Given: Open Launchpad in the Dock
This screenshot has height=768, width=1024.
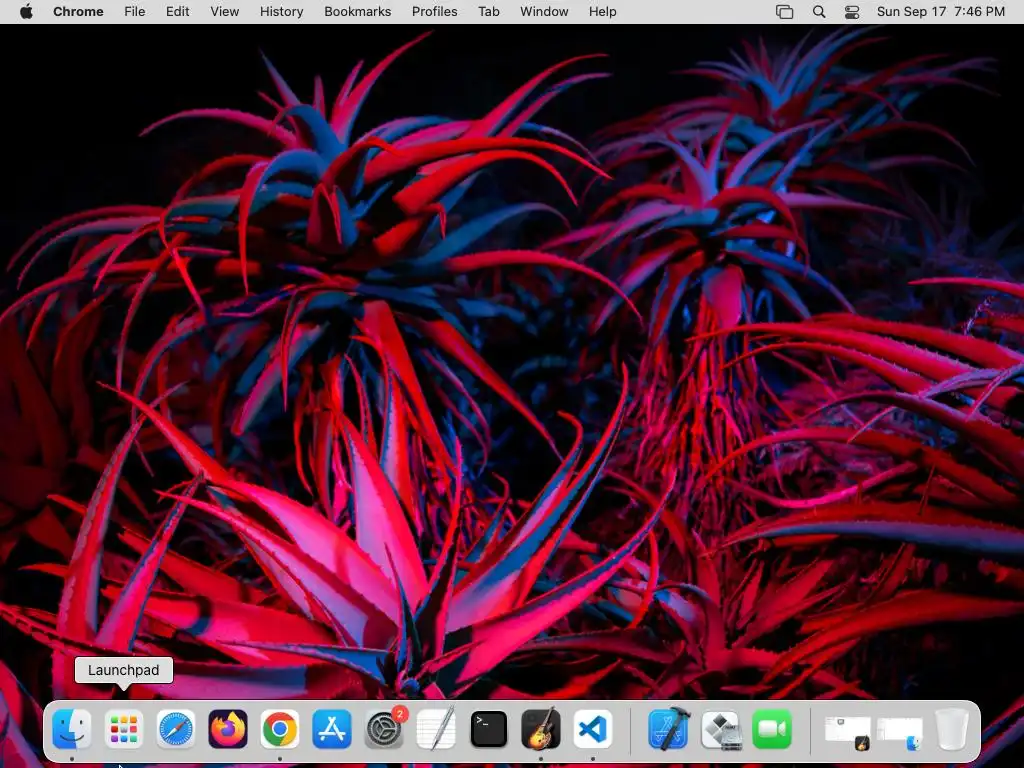Looking at the screenshot, I should click(x=123, y=729).
